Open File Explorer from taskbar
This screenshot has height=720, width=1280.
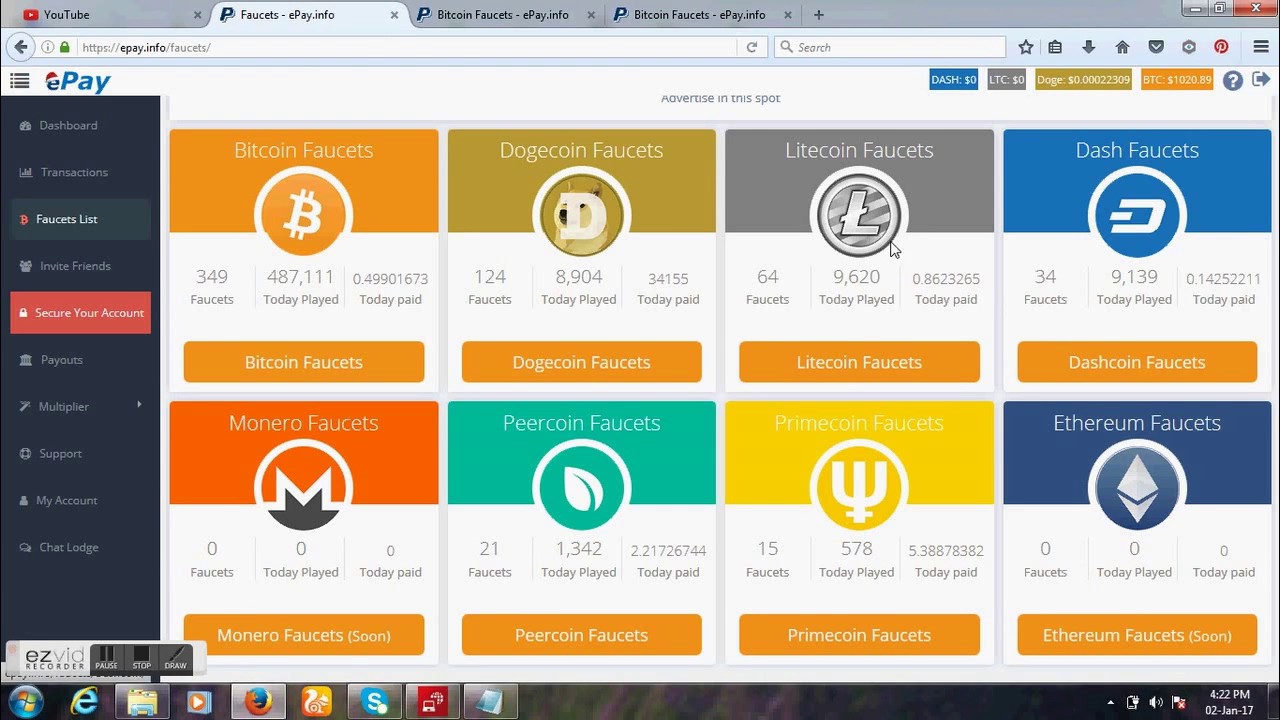coord(143,702)
